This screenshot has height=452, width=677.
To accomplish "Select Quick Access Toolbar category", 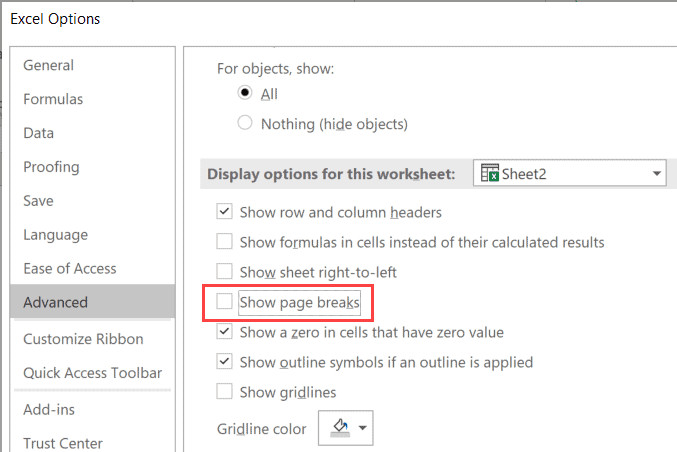I will [x=92, y=373].
